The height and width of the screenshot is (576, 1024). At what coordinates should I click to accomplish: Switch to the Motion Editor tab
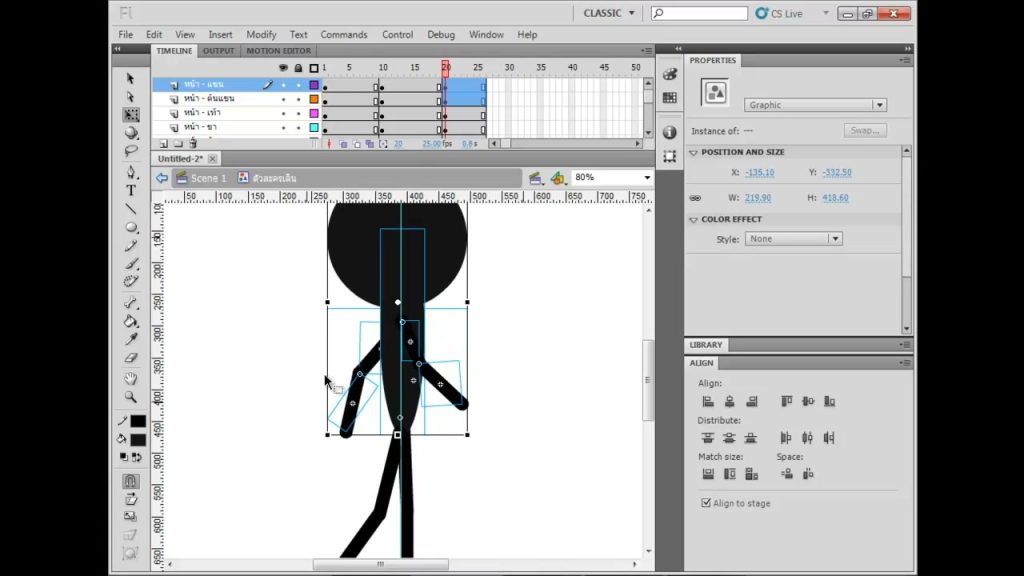pos(278,51)
